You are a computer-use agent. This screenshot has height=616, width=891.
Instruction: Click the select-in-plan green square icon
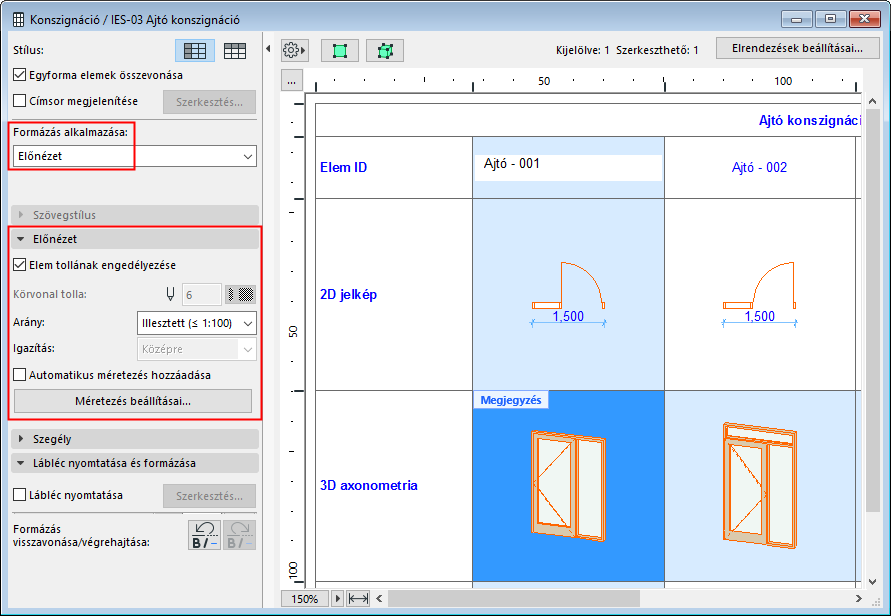(340, 51)
